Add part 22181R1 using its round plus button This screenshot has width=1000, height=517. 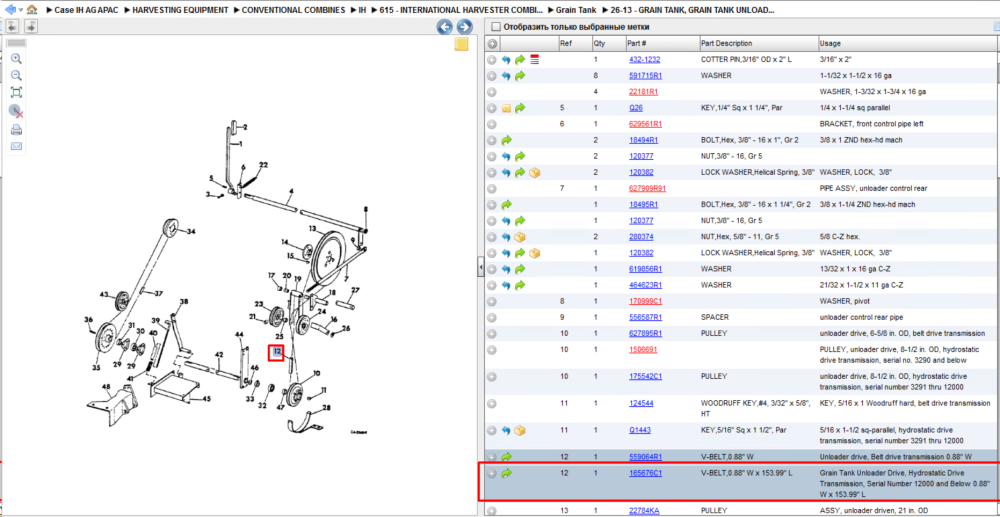[x=492, y=92]
